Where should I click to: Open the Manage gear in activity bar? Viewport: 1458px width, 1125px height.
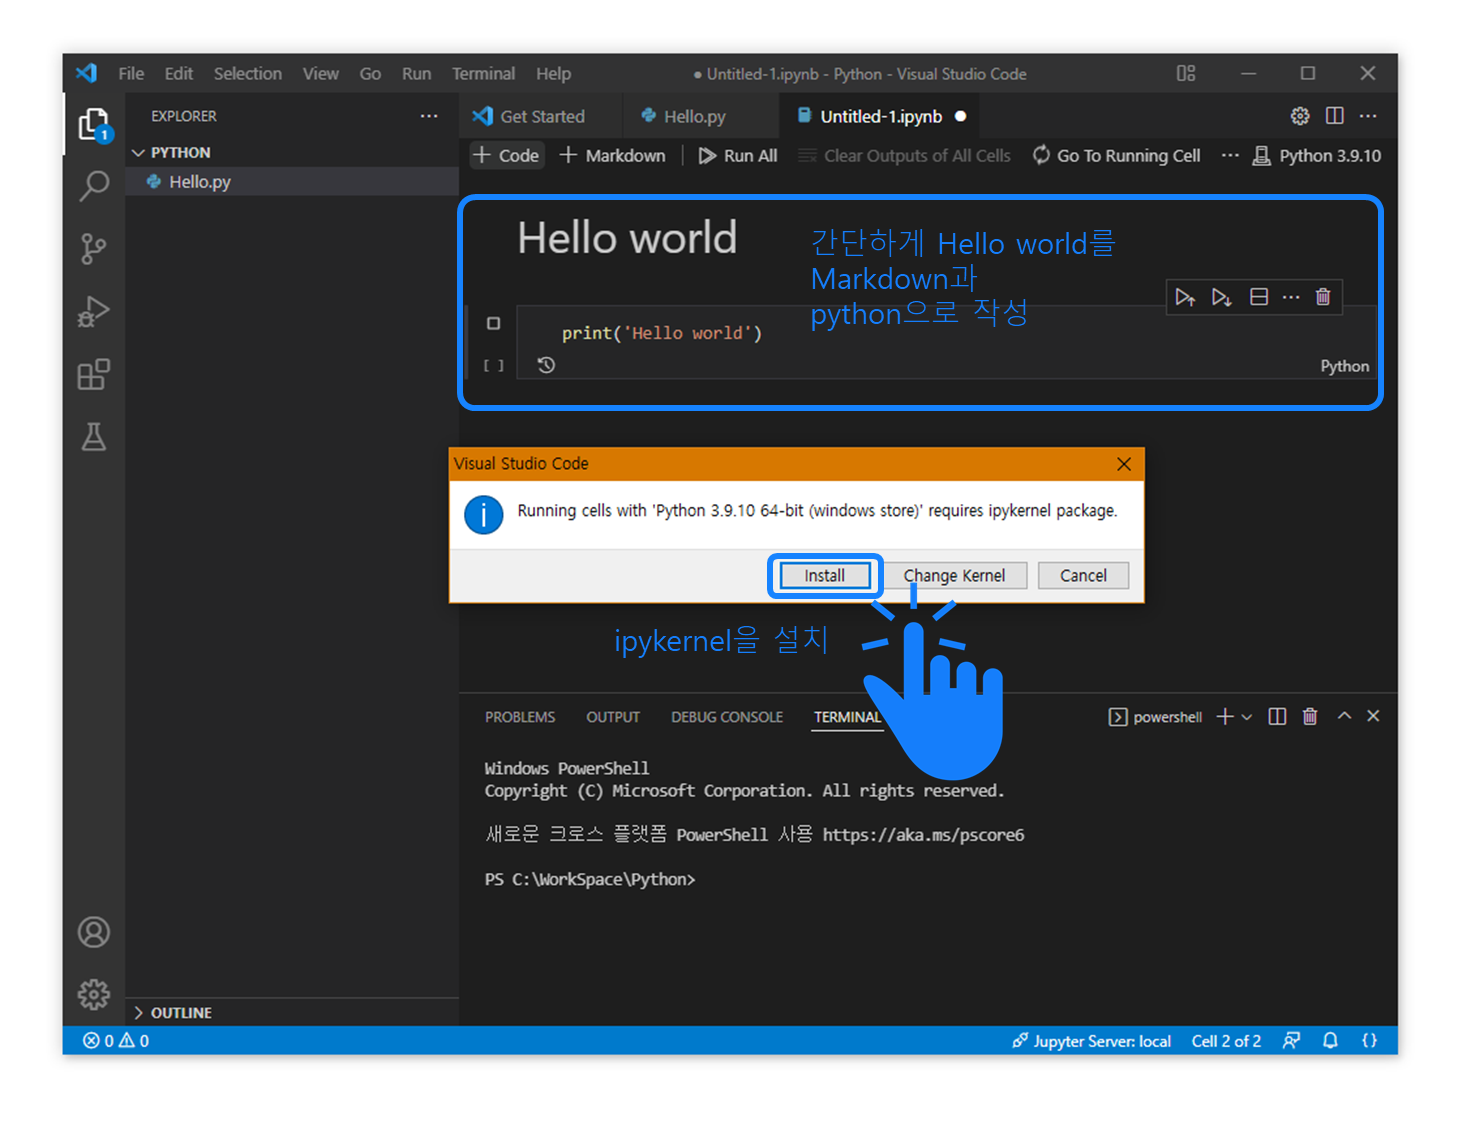pos(94,994)
